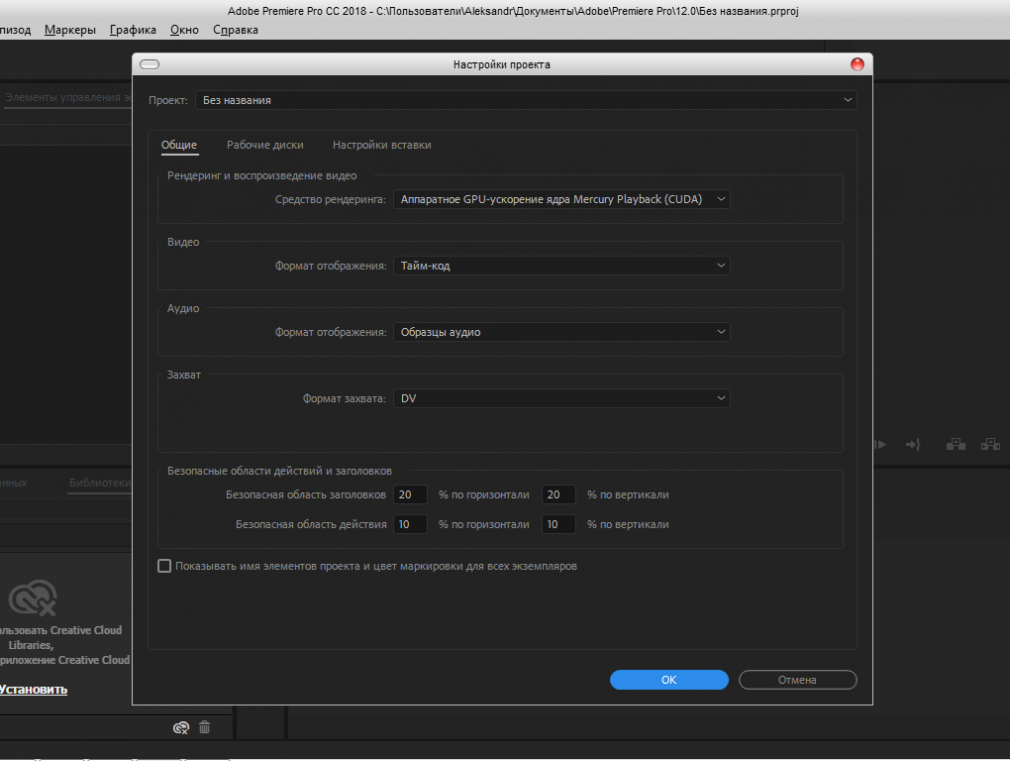Screen dimensions: 1010x761
Task: Click the pill button on dialog title bar
Action: (149, 64)
